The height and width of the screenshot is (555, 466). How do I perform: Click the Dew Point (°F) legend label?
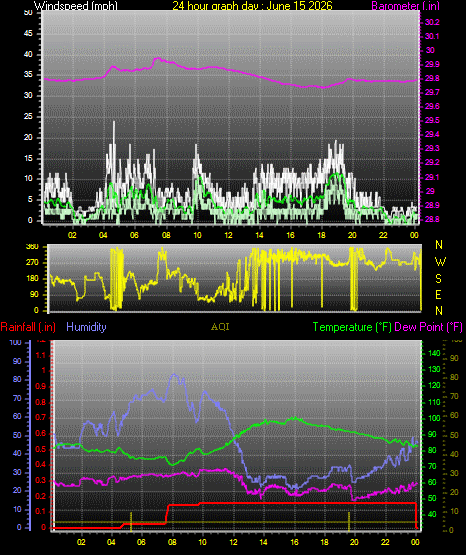(428, 327)
